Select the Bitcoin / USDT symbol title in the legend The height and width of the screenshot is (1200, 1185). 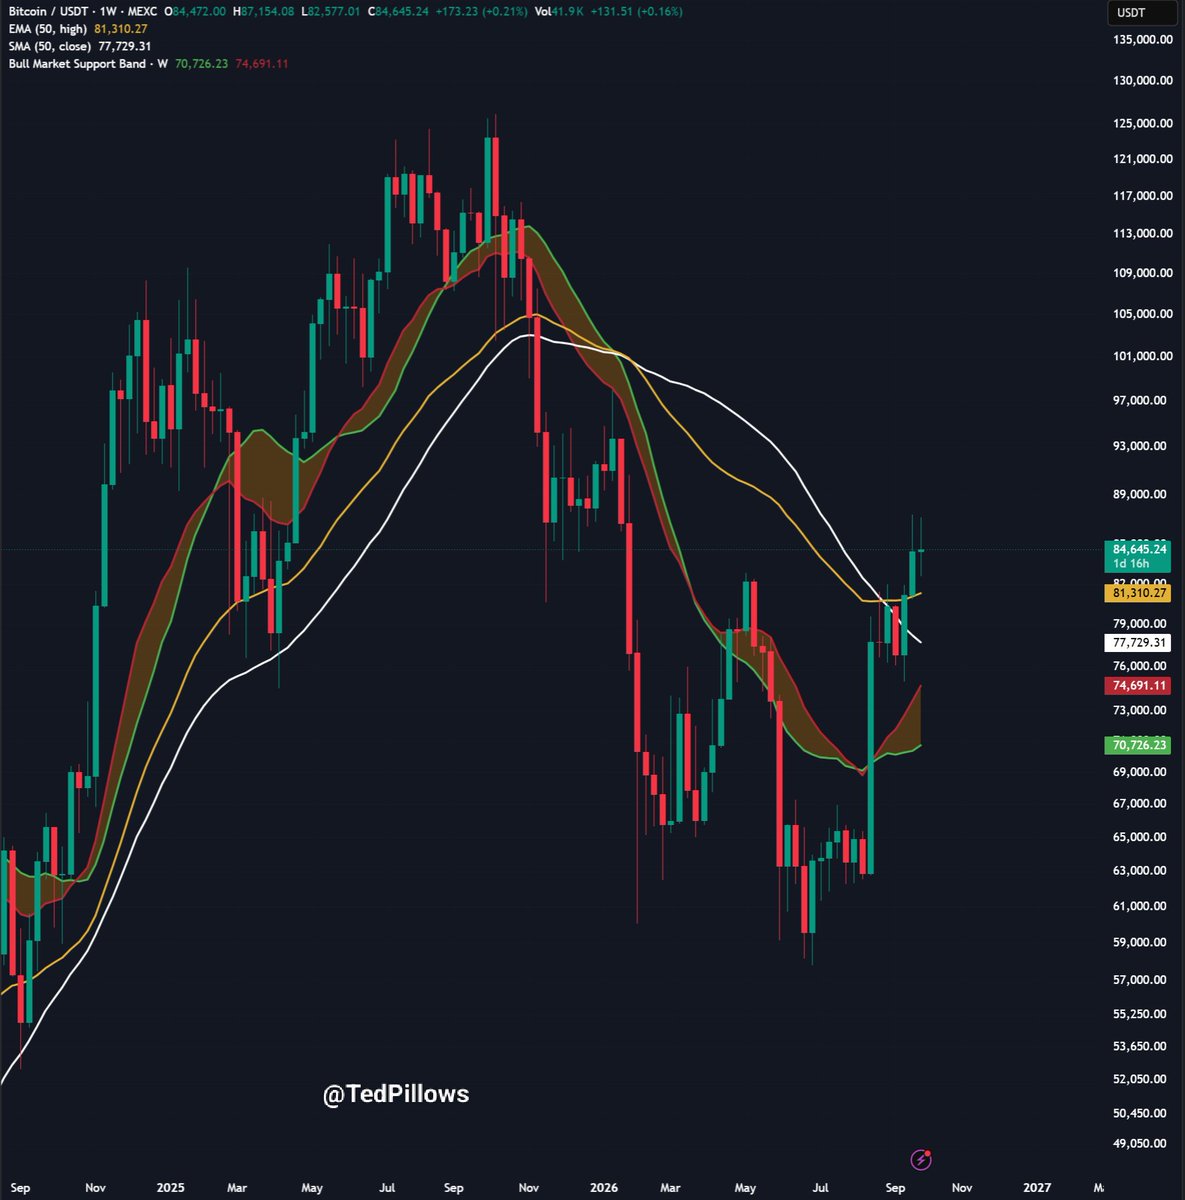83,11
